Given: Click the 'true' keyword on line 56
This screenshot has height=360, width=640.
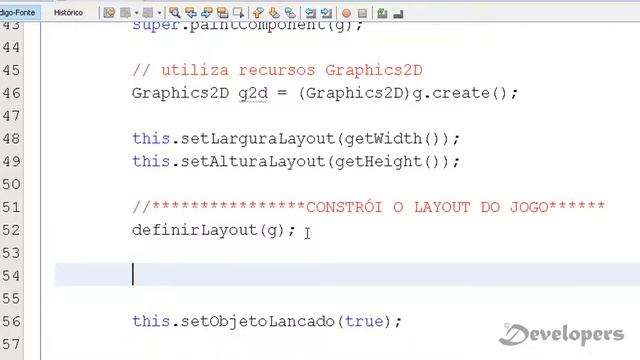Looking at the screenshot, I should (364, 322).
